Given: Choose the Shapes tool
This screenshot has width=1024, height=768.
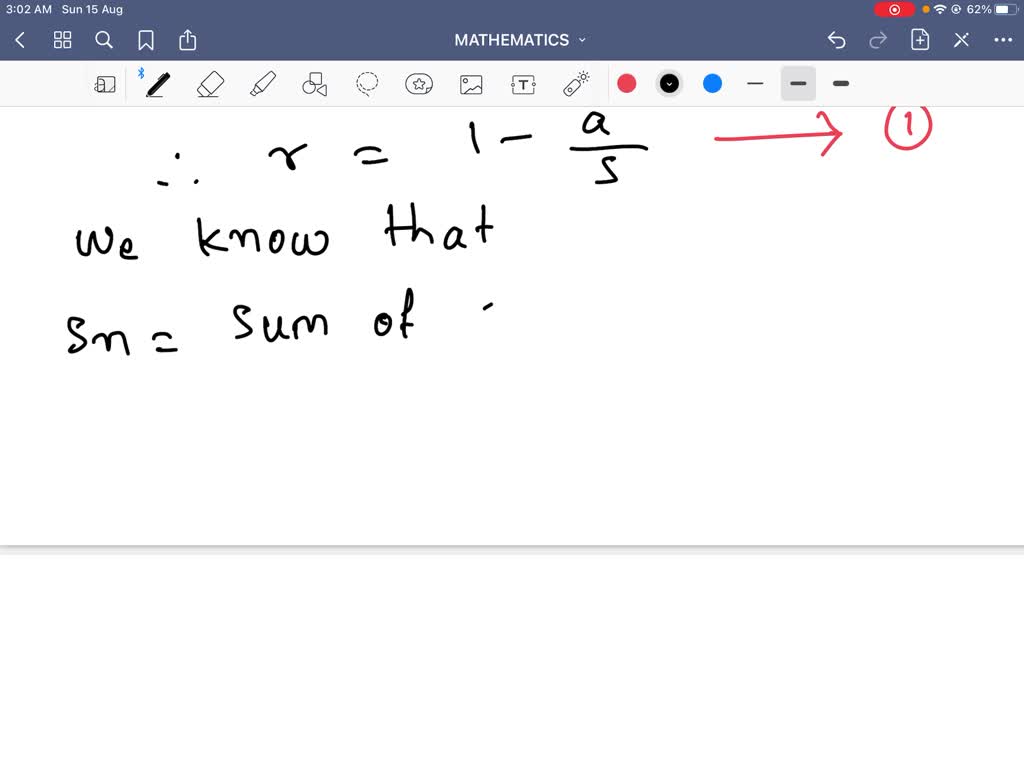Looking at the screenshot, I should [315, 84].
